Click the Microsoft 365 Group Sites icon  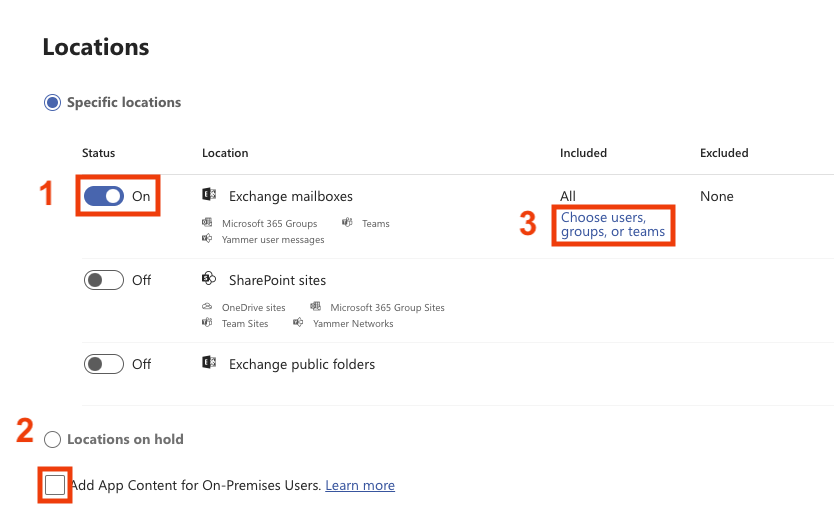pos(315,307)
